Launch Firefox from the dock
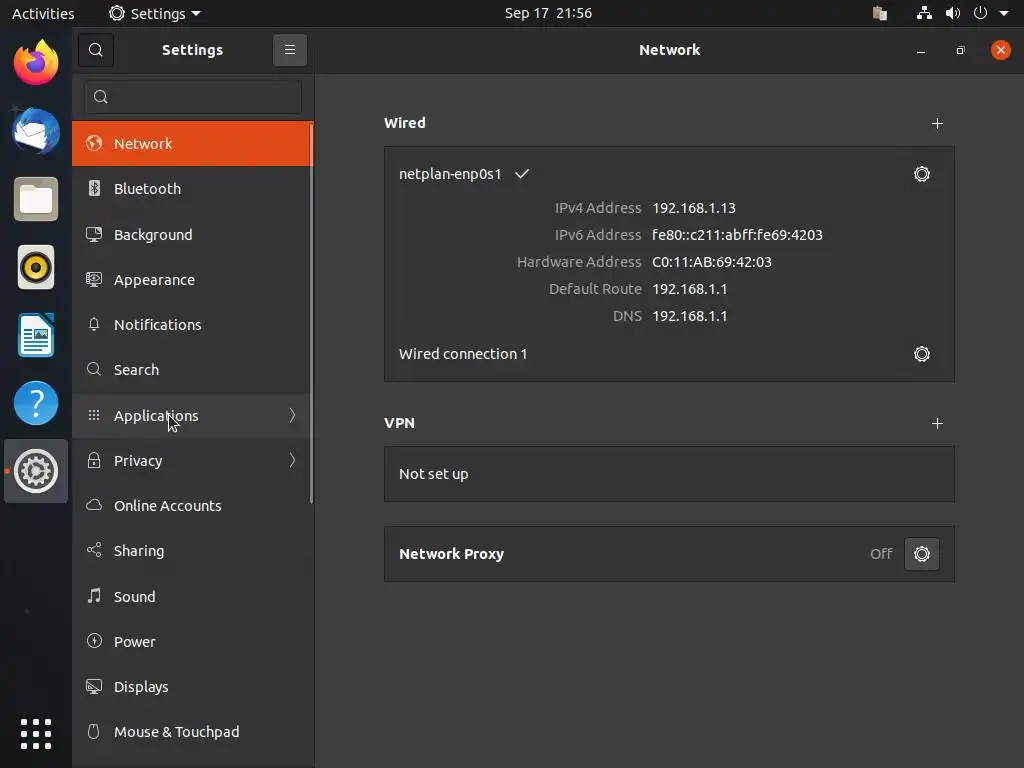The width and height of the screenshot is (1024, 768). 36,64
